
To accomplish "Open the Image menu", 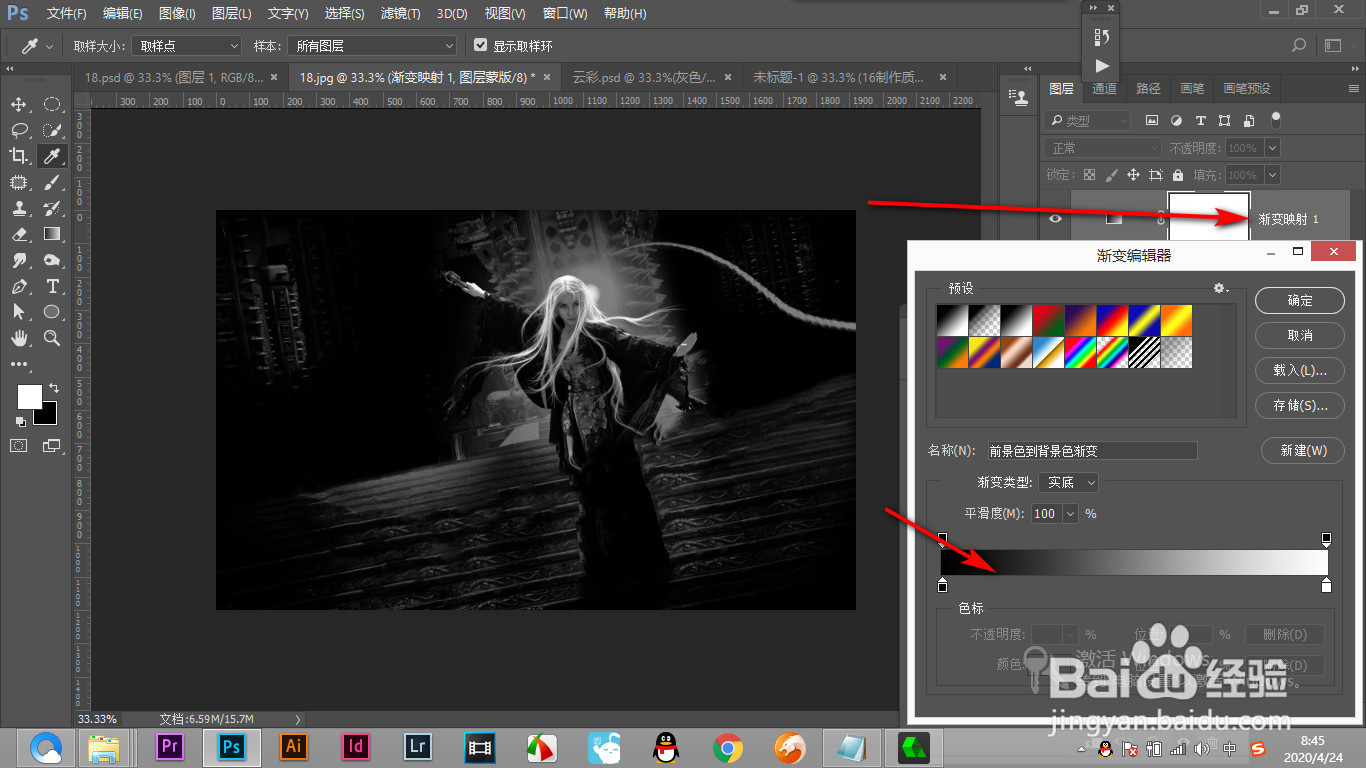I will 177,14.
